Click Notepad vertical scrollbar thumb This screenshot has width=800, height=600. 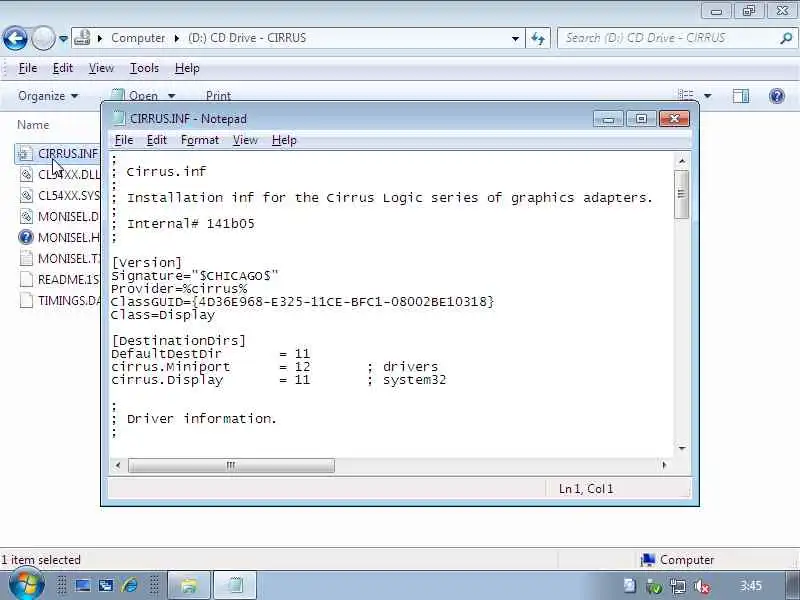click(682, 194)
